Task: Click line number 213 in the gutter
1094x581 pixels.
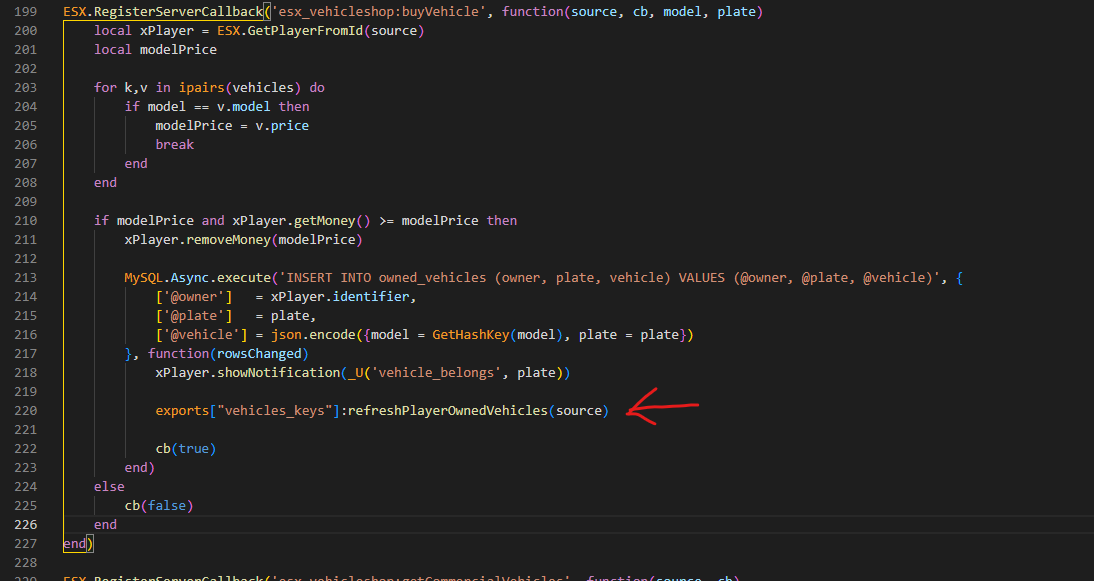Action: click(25, 277)
